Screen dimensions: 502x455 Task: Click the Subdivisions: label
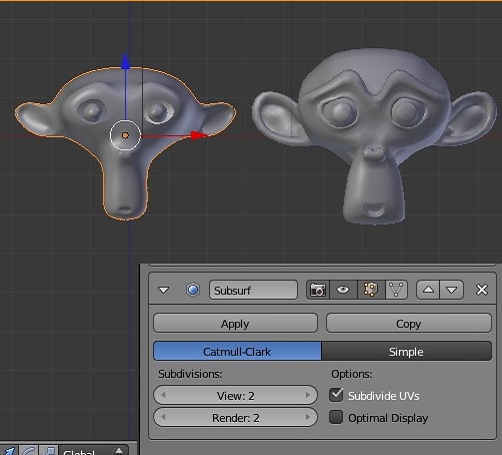[x=190, y=374]
